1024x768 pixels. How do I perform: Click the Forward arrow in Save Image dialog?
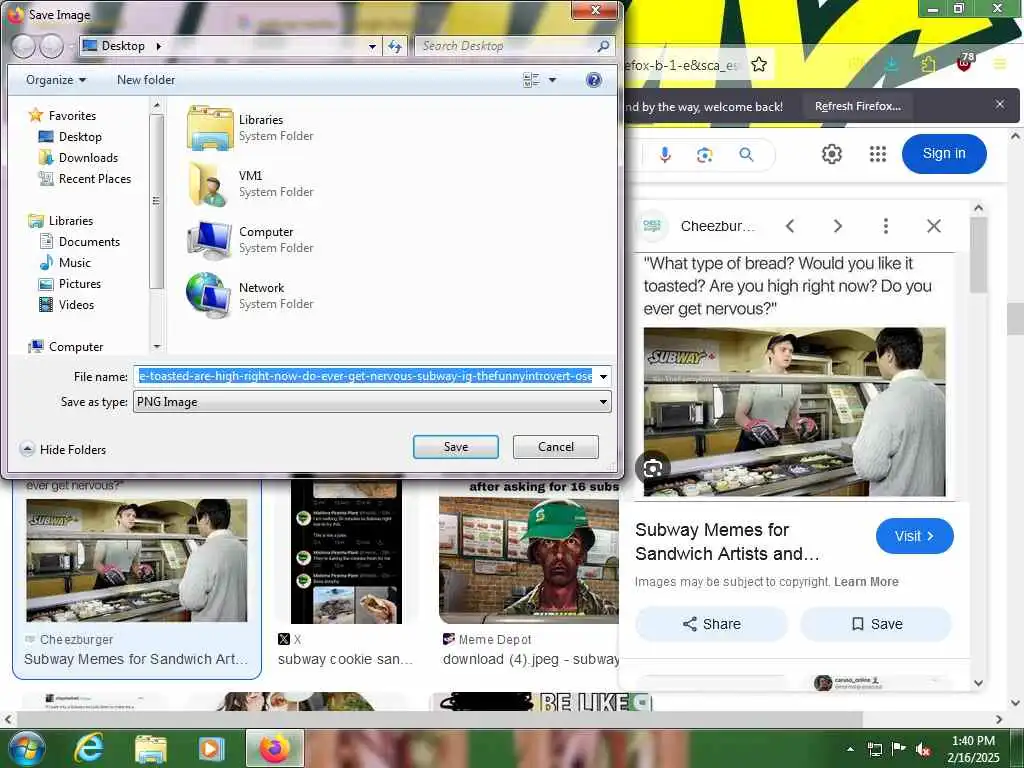(x=52, y=46)
